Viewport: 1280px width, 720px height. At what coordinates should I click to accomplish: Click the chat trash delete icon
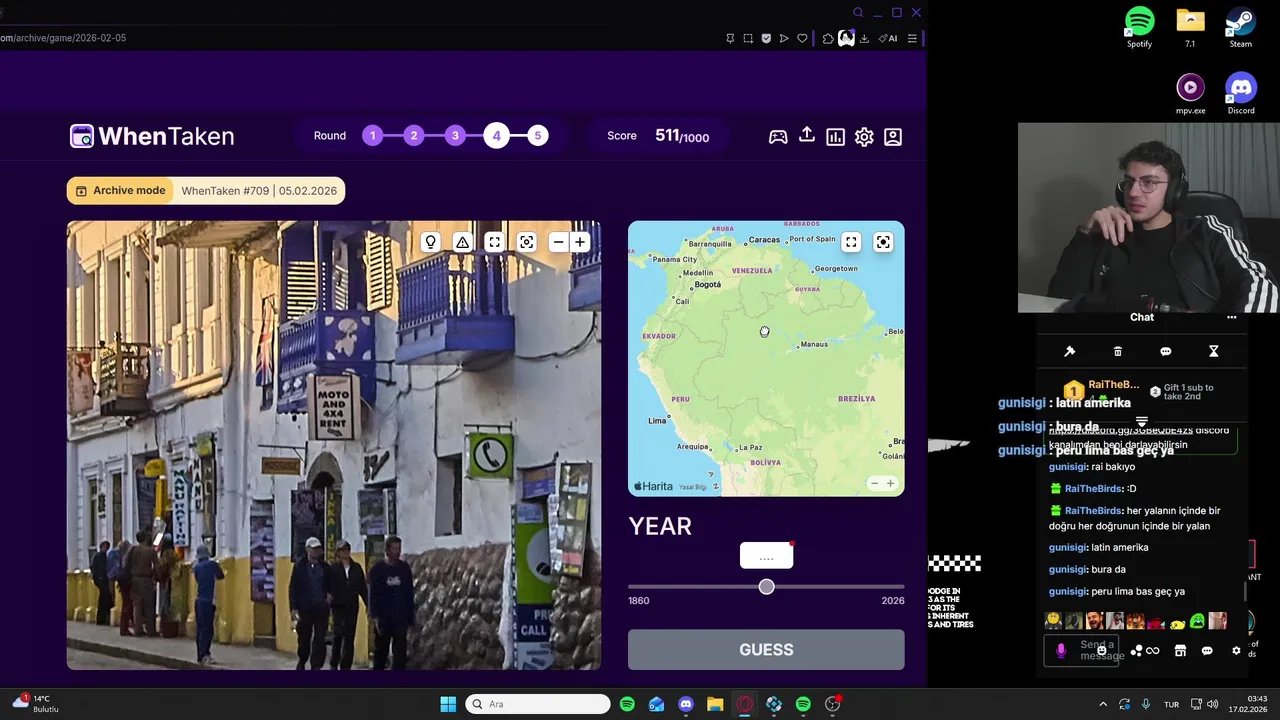point(1118,352)
